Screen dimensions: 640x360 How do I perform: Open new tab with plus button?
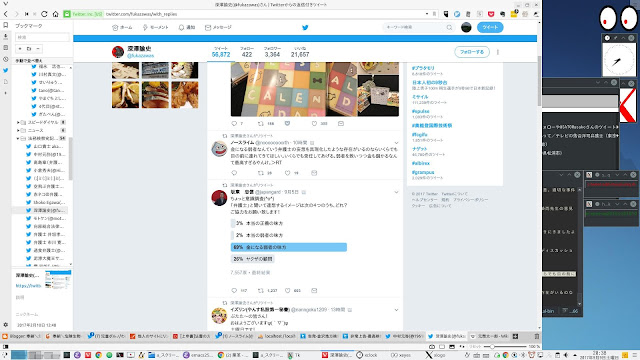(x=515, y=336)
